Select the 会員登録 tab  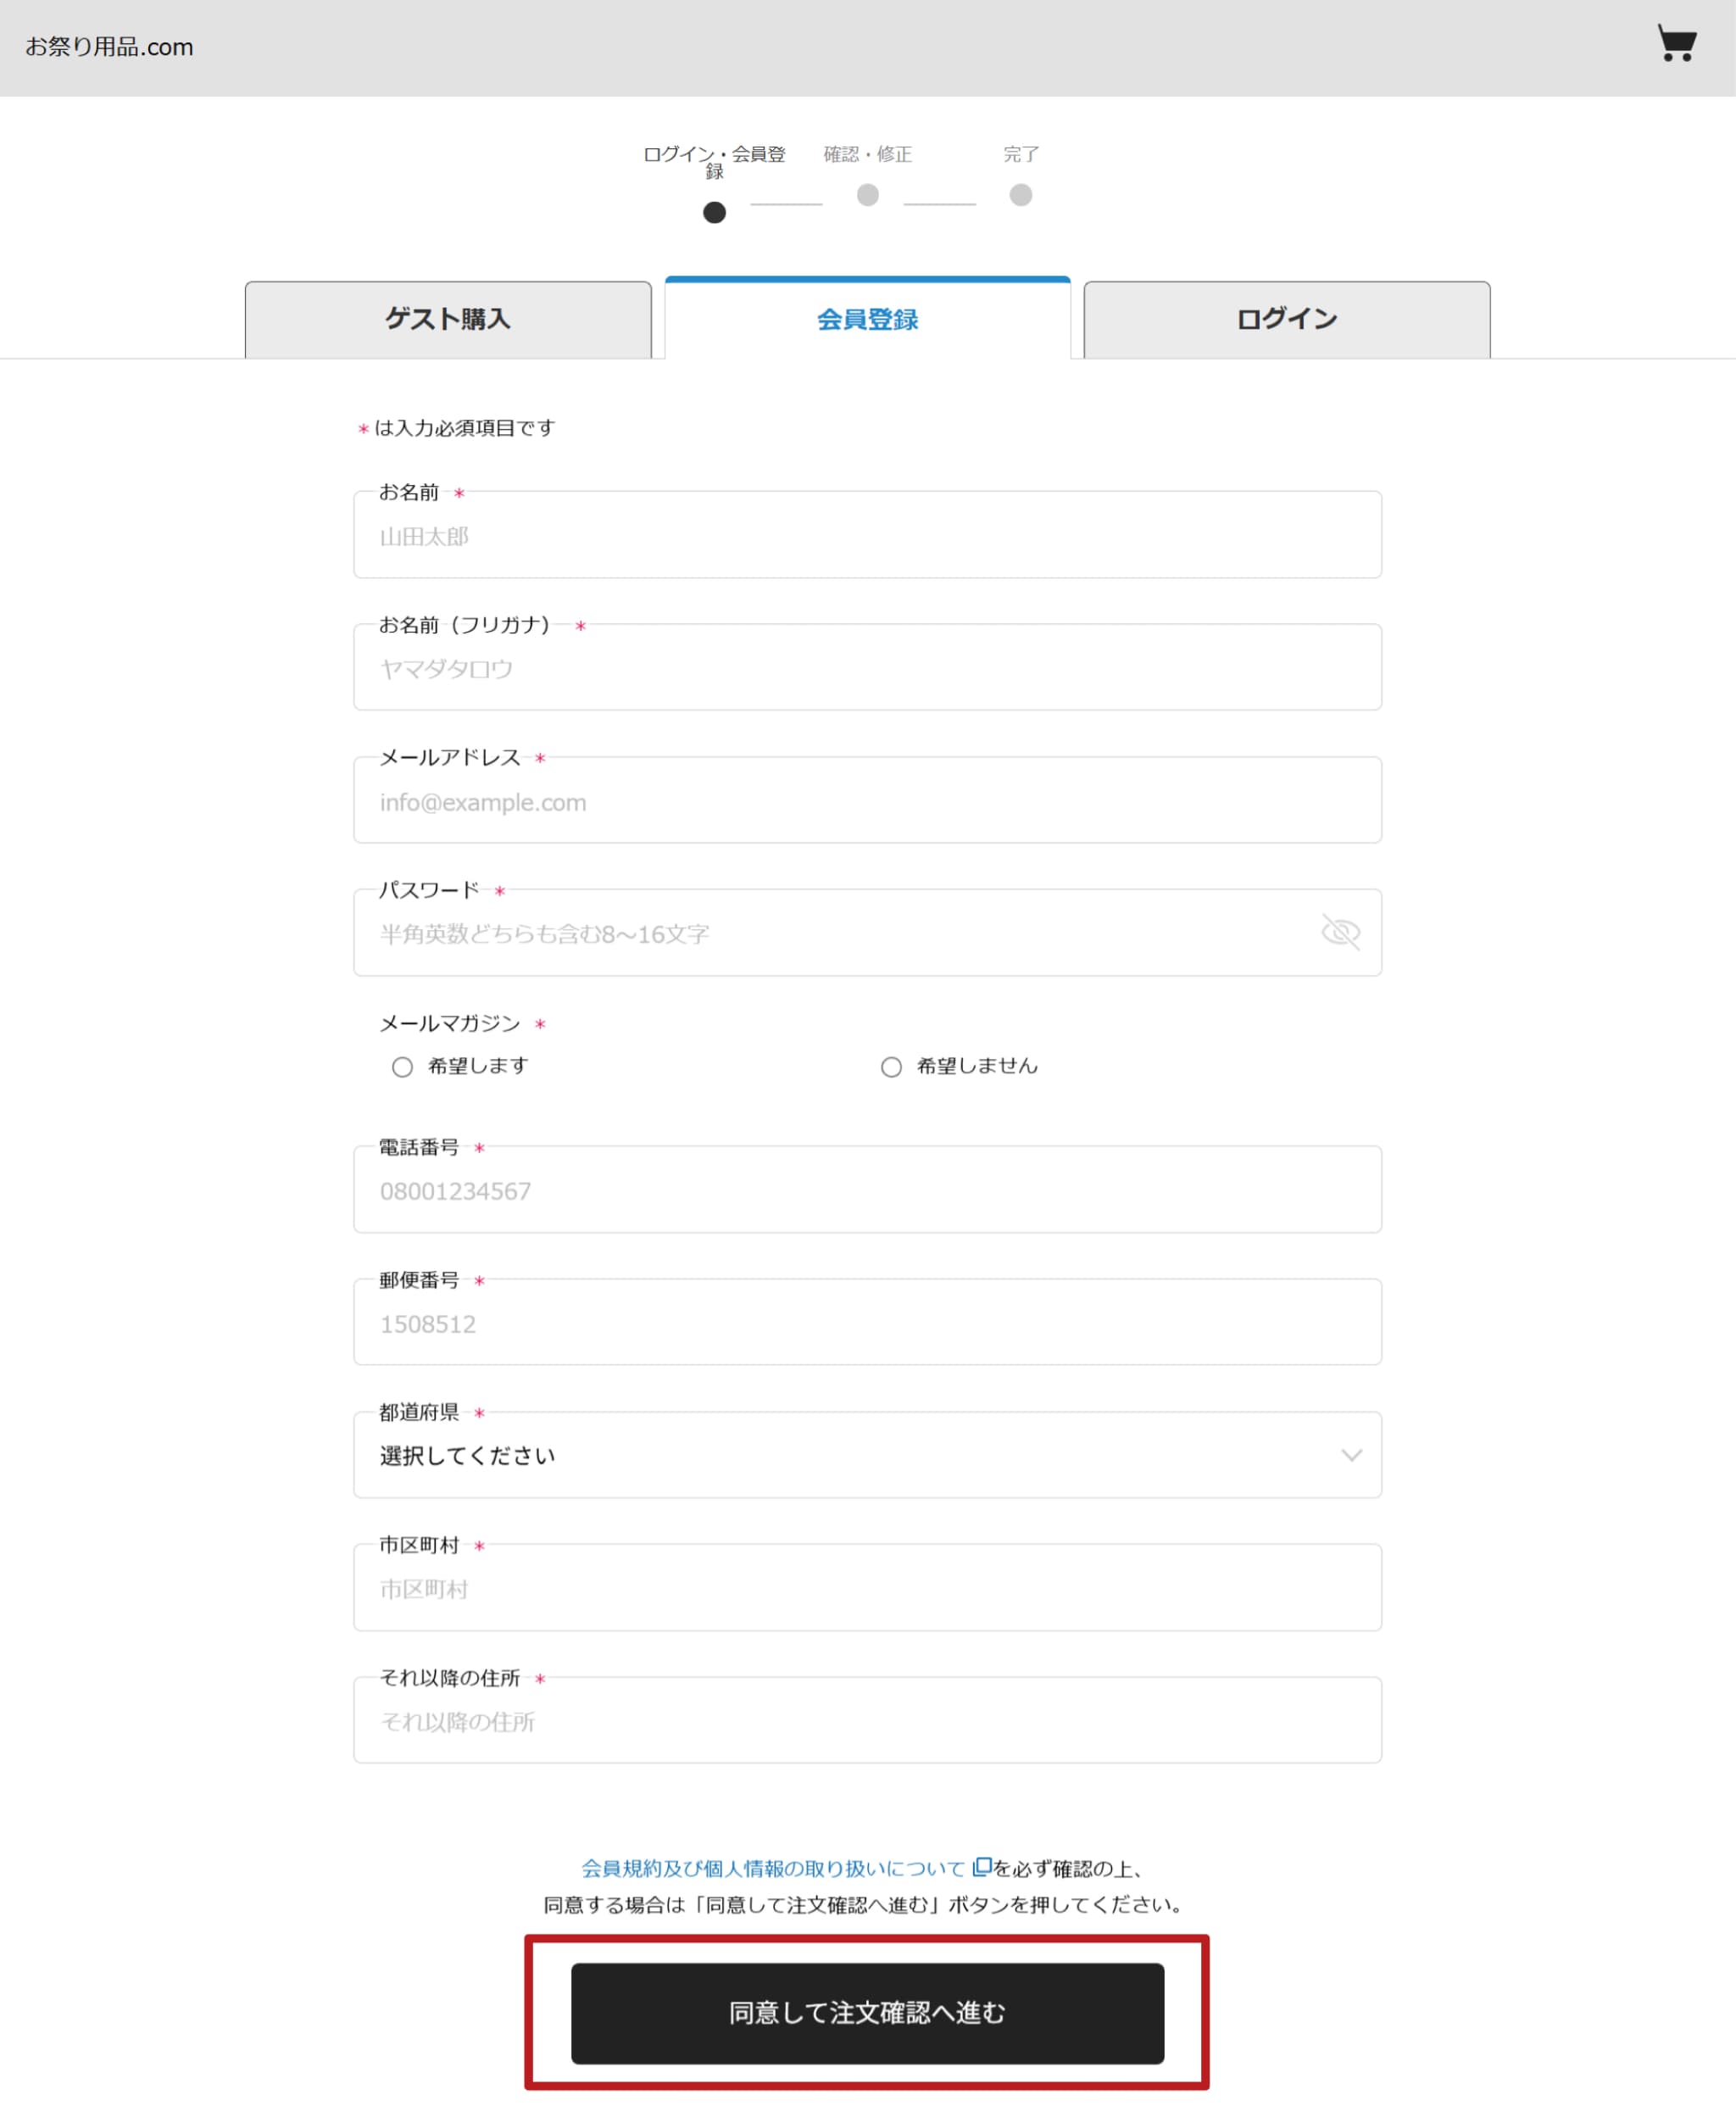tap(867, 320)
